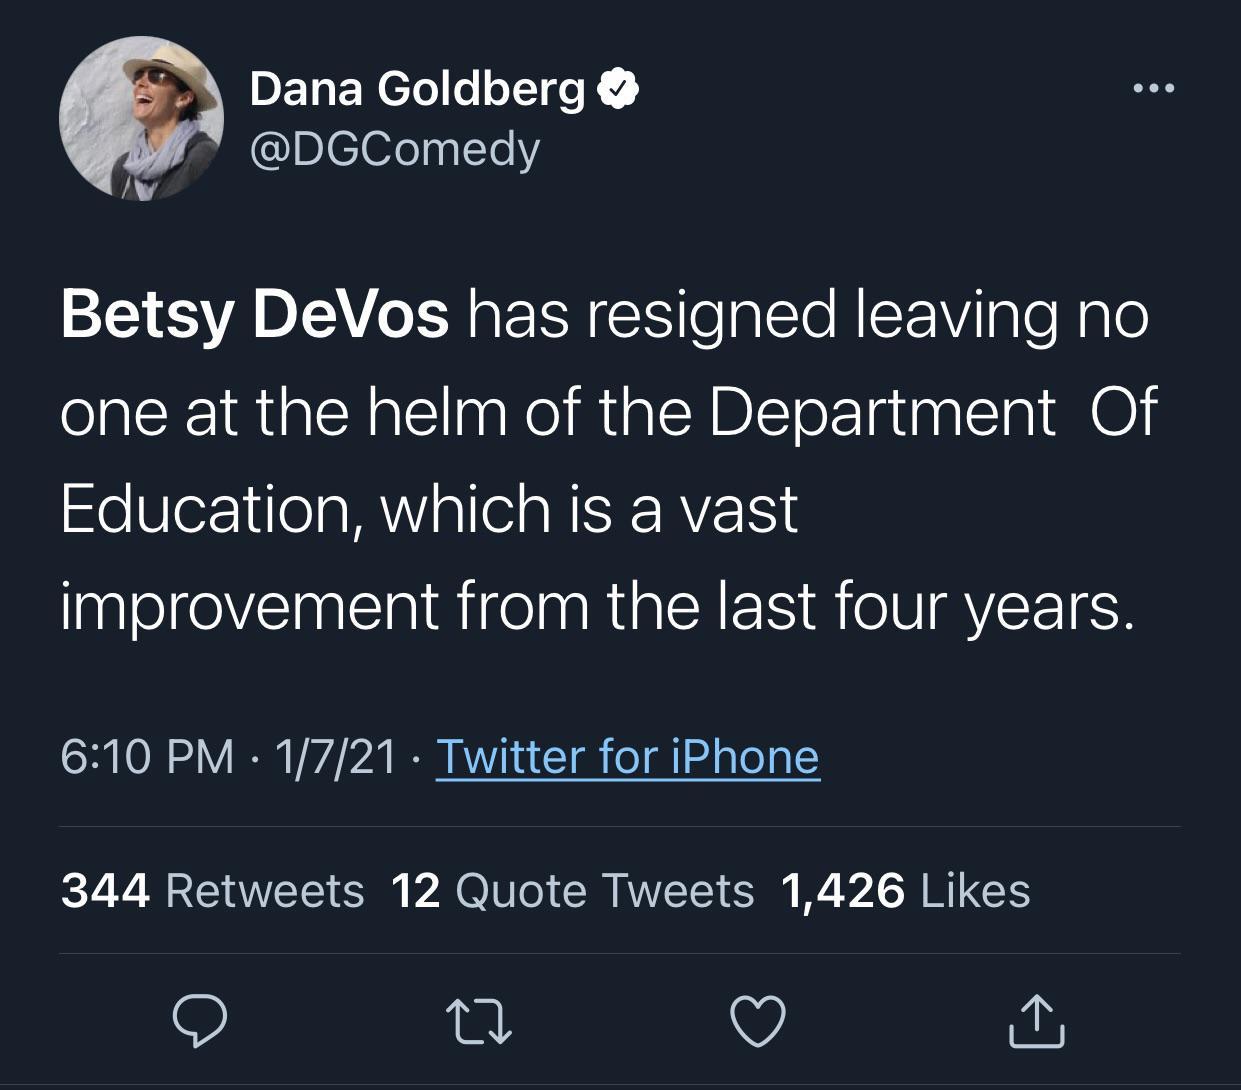Show the 12 Quote Tweets

click(x=572, y=890)
